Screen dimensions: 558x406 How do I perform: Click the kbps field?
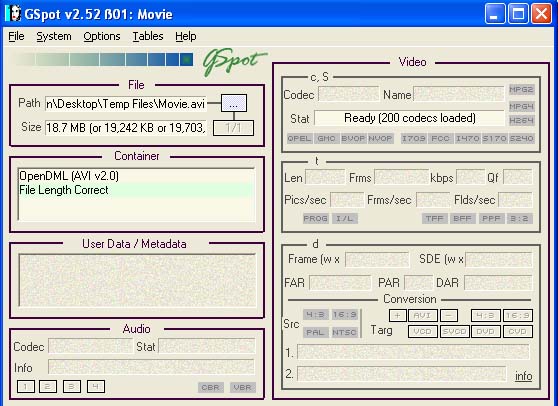470,177
